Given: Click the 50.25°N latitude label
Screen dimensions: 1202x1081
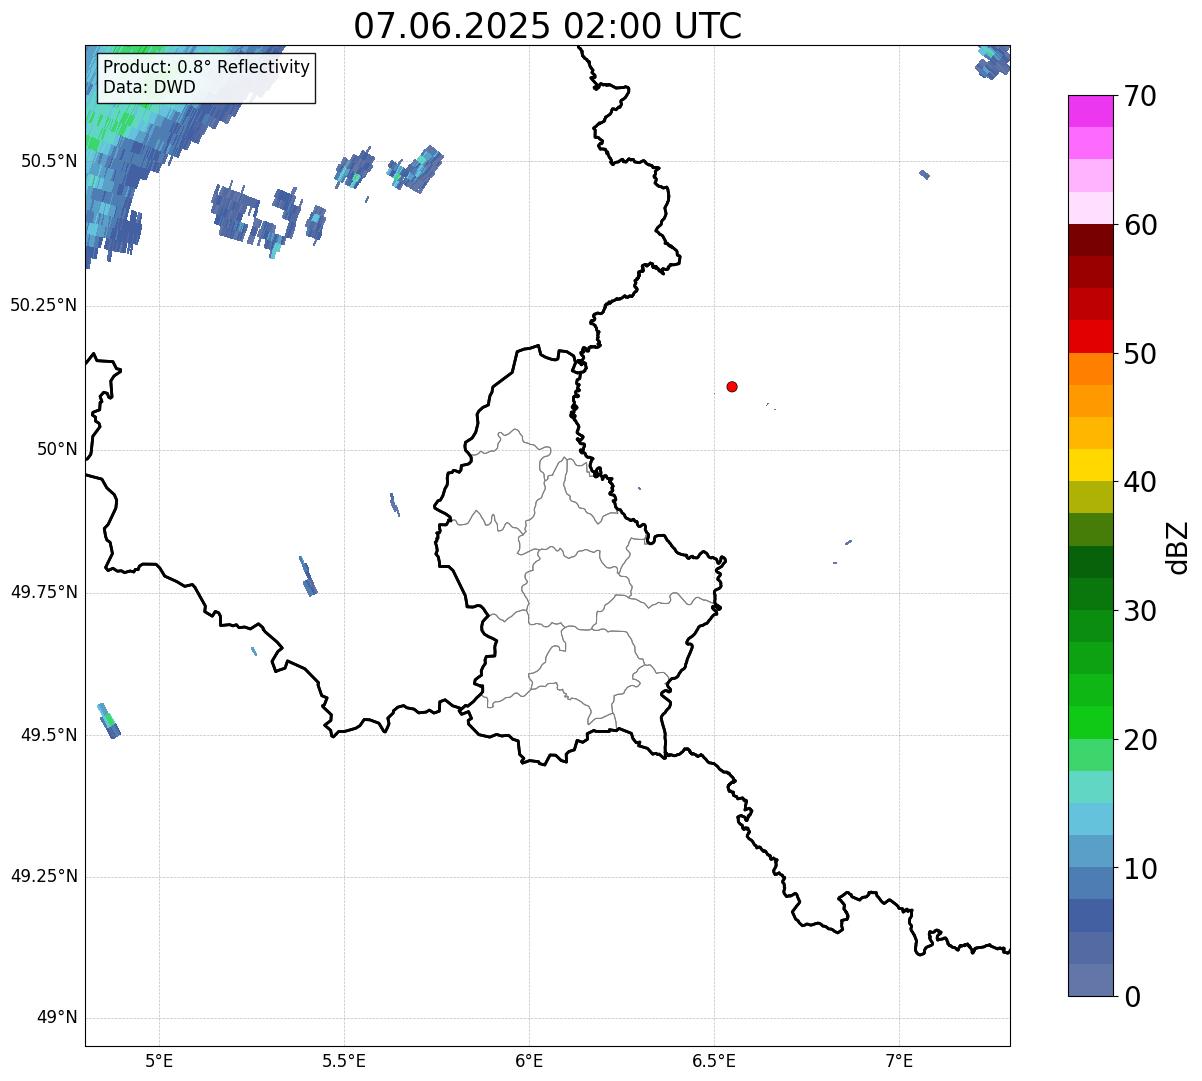Looking at the screenshot, I should click(x=43, y=305).
